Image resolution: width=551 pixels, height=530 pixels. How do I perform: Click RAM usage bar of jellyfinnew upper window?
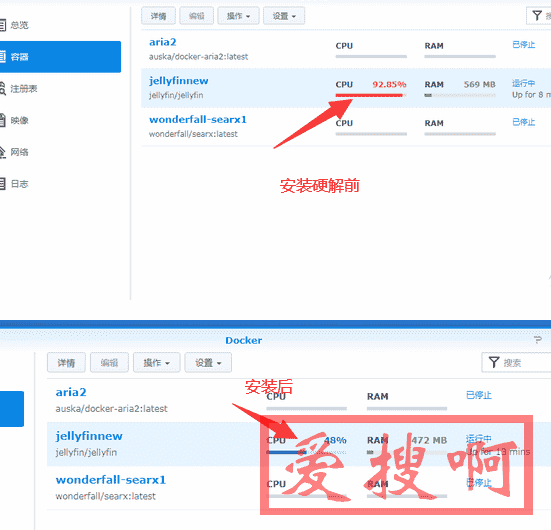point(460,95)
